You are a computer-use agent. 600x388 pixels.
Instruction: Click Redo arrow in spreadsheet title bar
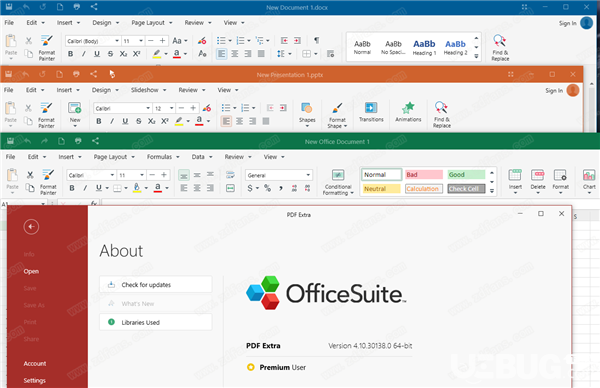(44, 141)
